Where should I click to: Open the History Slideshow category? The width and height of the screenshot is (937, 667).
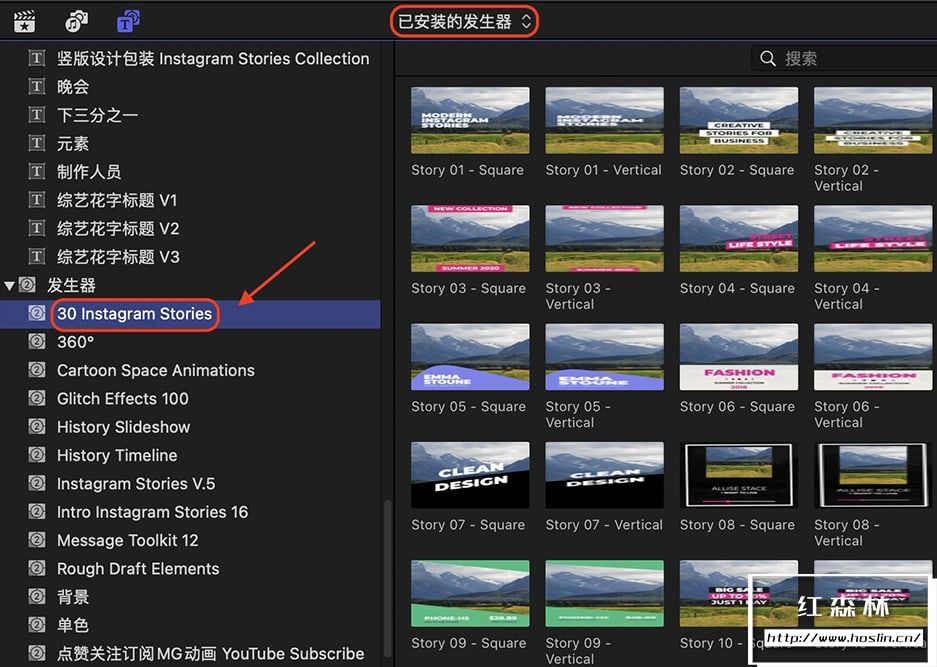point(190,427)
